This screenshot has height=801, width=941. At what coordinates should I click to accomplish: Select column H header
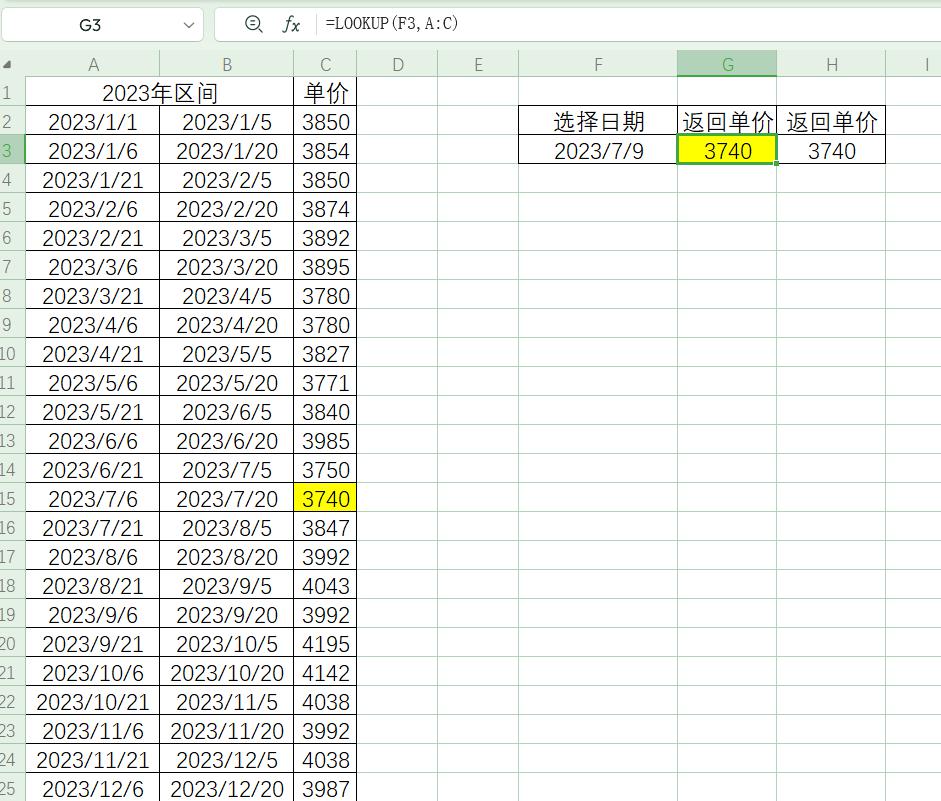click(x=832, y=64)
